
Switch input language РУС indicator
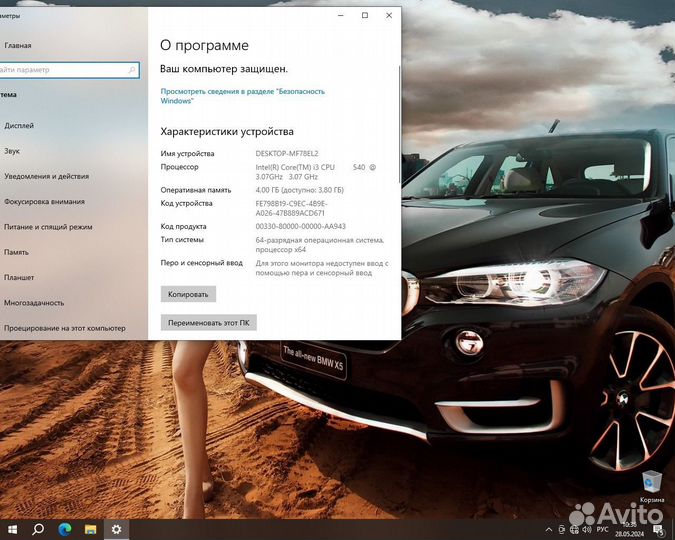coord(602,529)
